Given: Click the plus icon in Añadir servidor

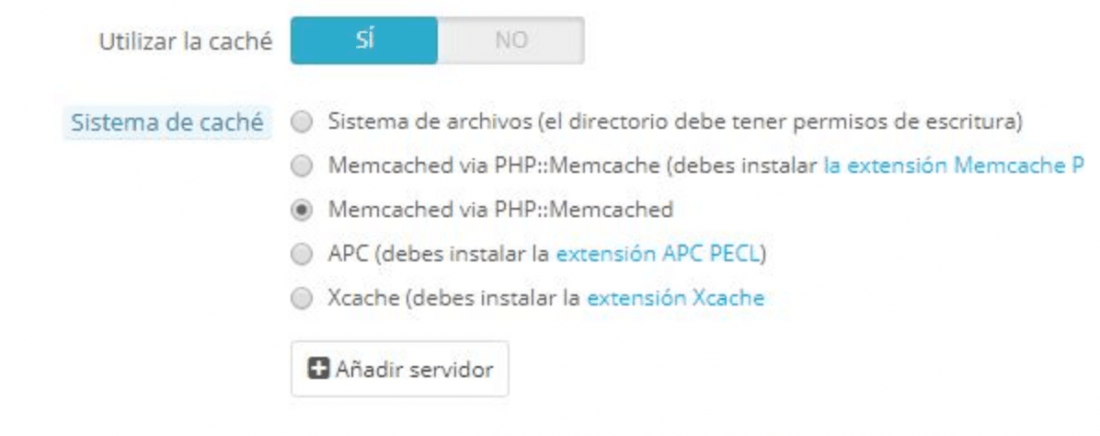Looking at the screenshot, I should click(318, 369).
